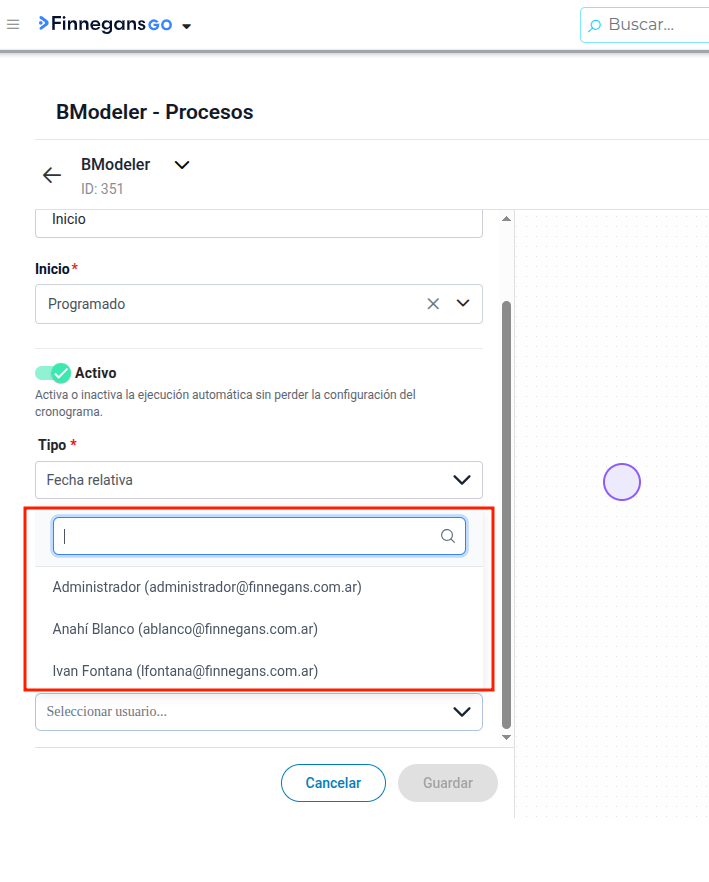
Task: Click the Buscar search magnifier icon
Action: [x=594, y=25]
